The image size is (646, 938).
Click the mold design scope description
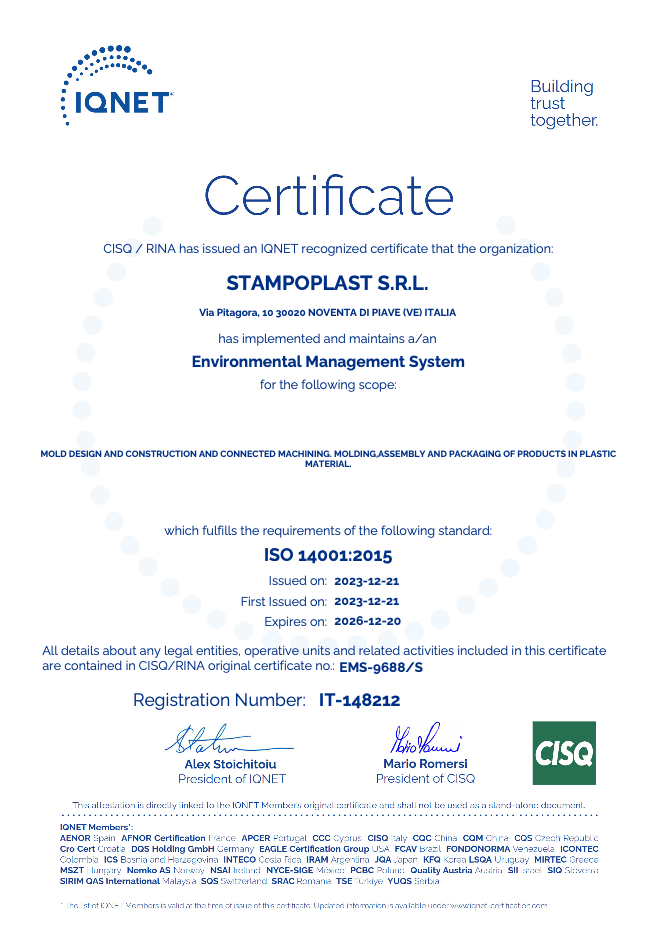(x=328, y=458)
